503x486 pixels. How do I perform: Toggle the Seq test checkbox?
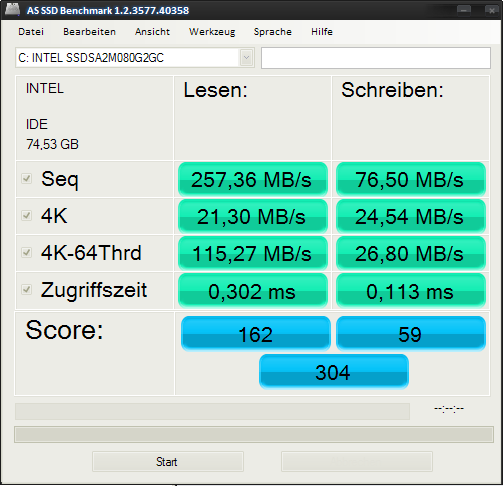[x=26, y=179]
